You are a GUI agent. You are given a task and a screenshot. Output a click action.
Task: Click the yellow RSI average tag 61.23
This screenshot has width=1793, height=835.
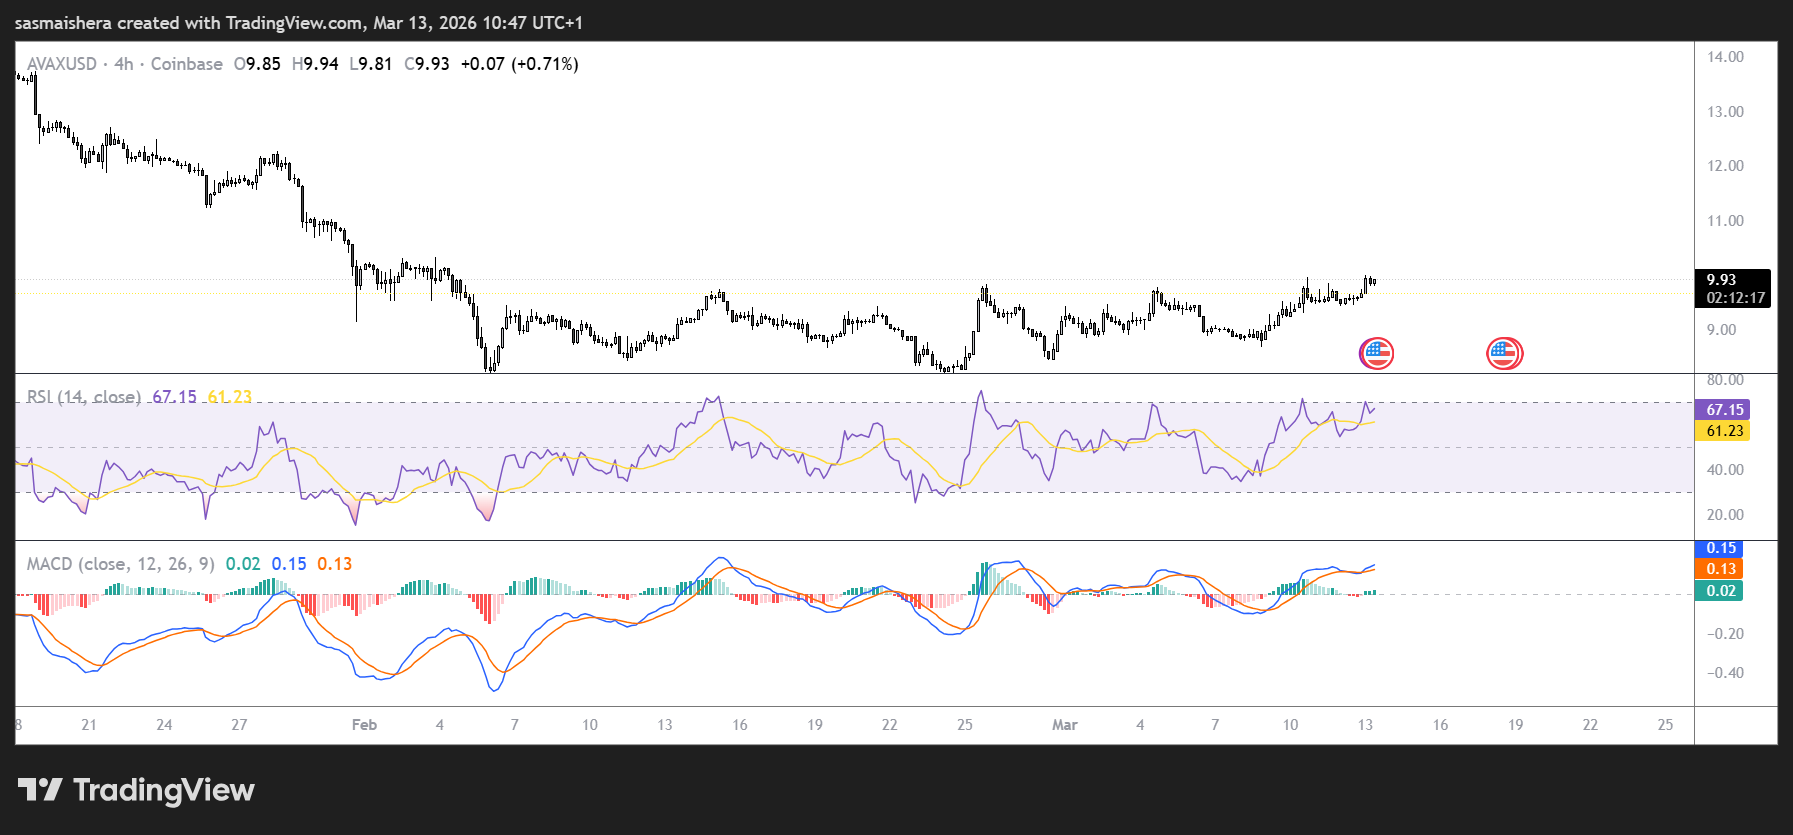(1722, 431)
